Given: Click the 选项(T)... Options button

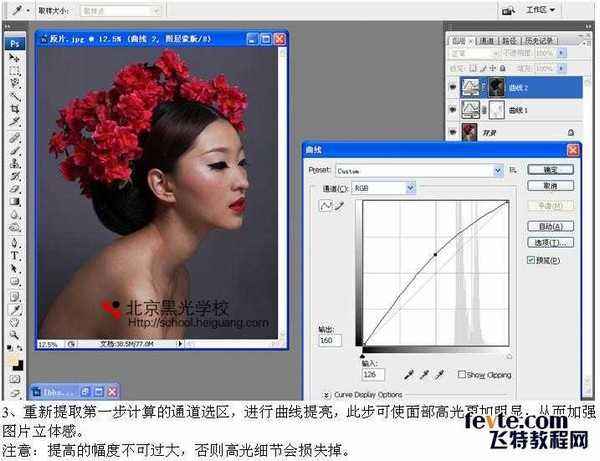Looking at the screenshot, I should tap(551, 243).
